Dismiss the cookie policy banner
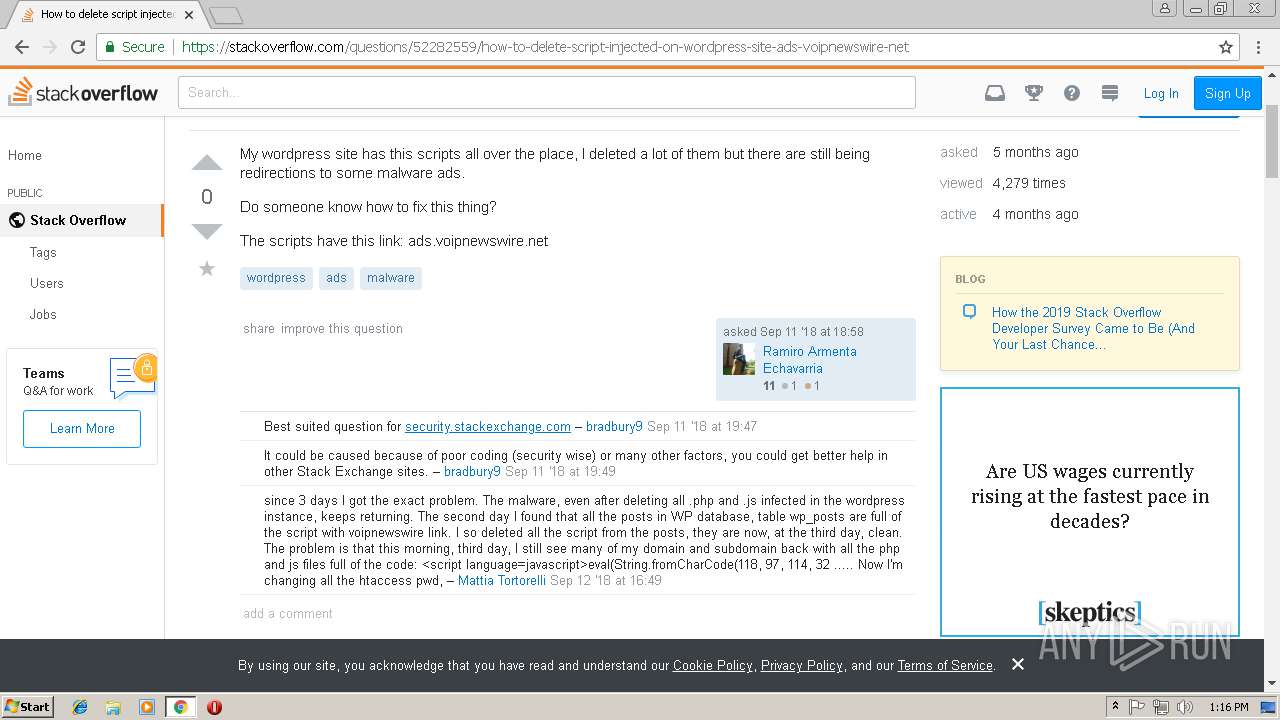The image size is (1280, 720). click(1018, 664)
